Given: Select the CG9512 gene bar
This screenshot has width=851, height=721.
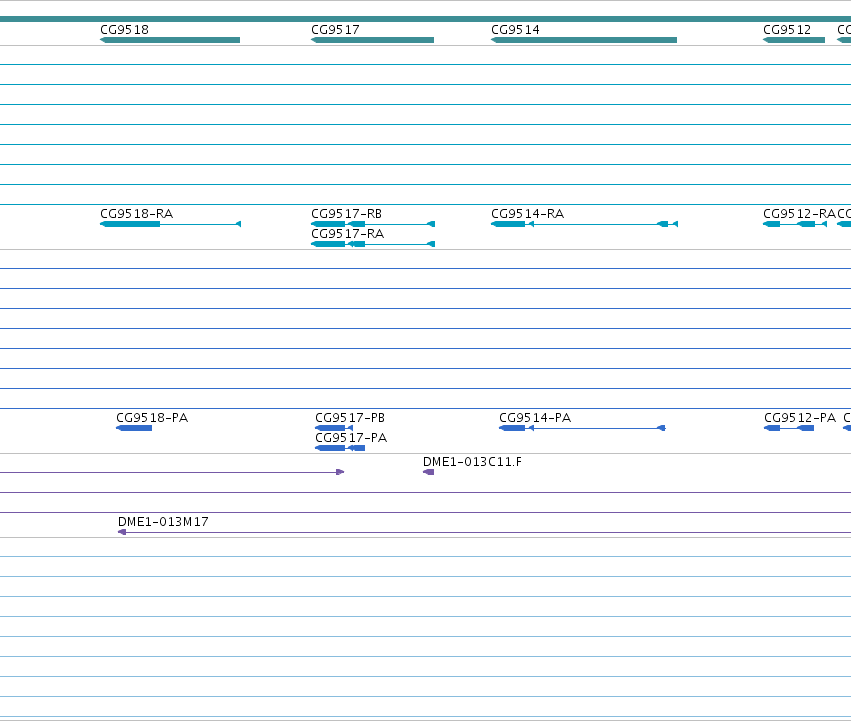Looking at the screenshot, I should coord(794,40).
